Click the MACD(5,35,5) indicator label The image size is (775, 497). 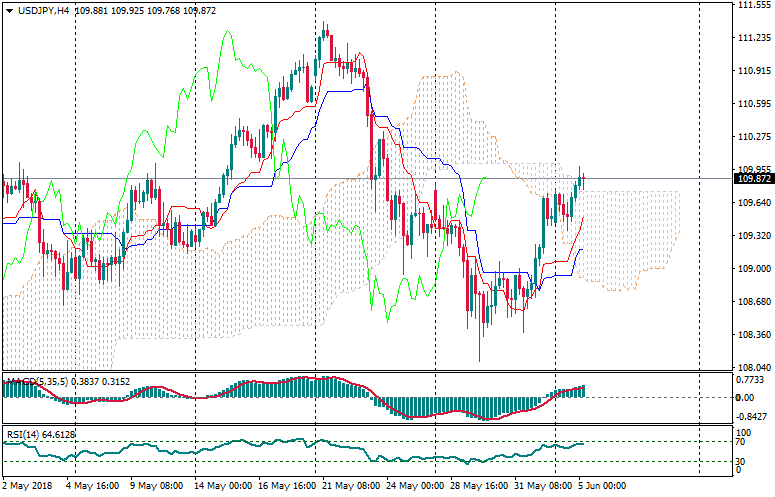[32, 382]
